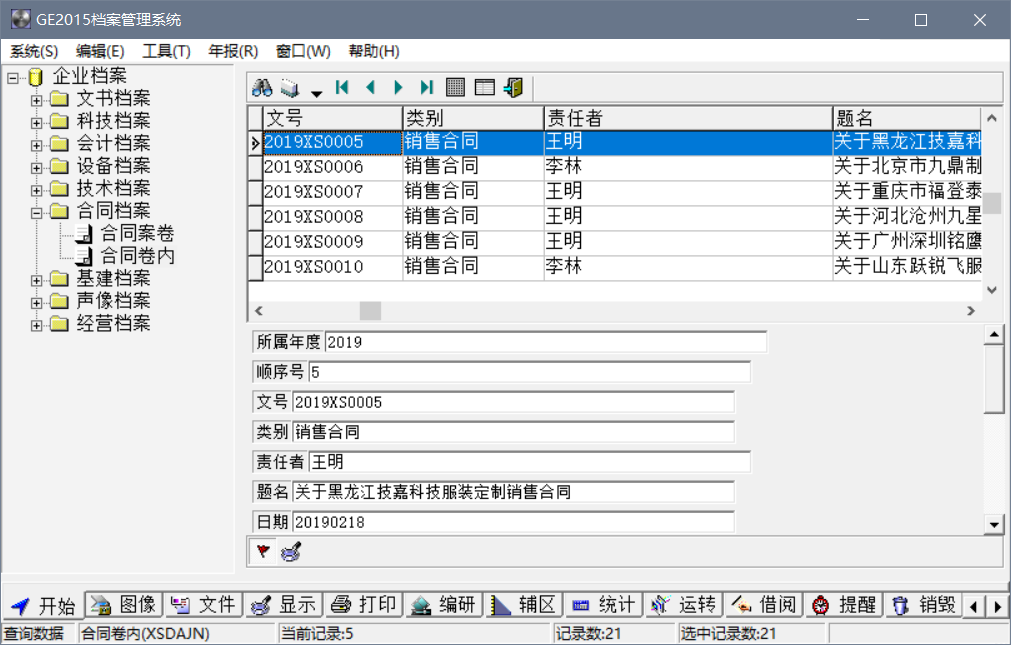
Task: Open 编辑(E) menu
Action: 100,51
